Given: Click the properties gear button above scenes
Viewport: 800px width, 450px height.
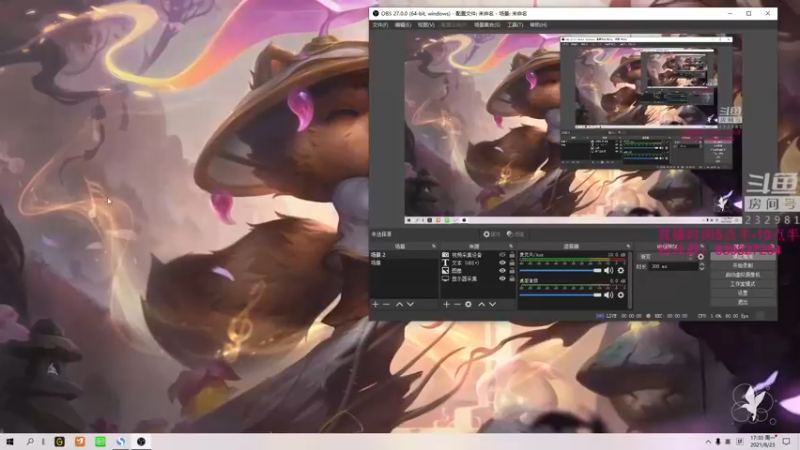Looking at the screenshot, I should point(492,234).
